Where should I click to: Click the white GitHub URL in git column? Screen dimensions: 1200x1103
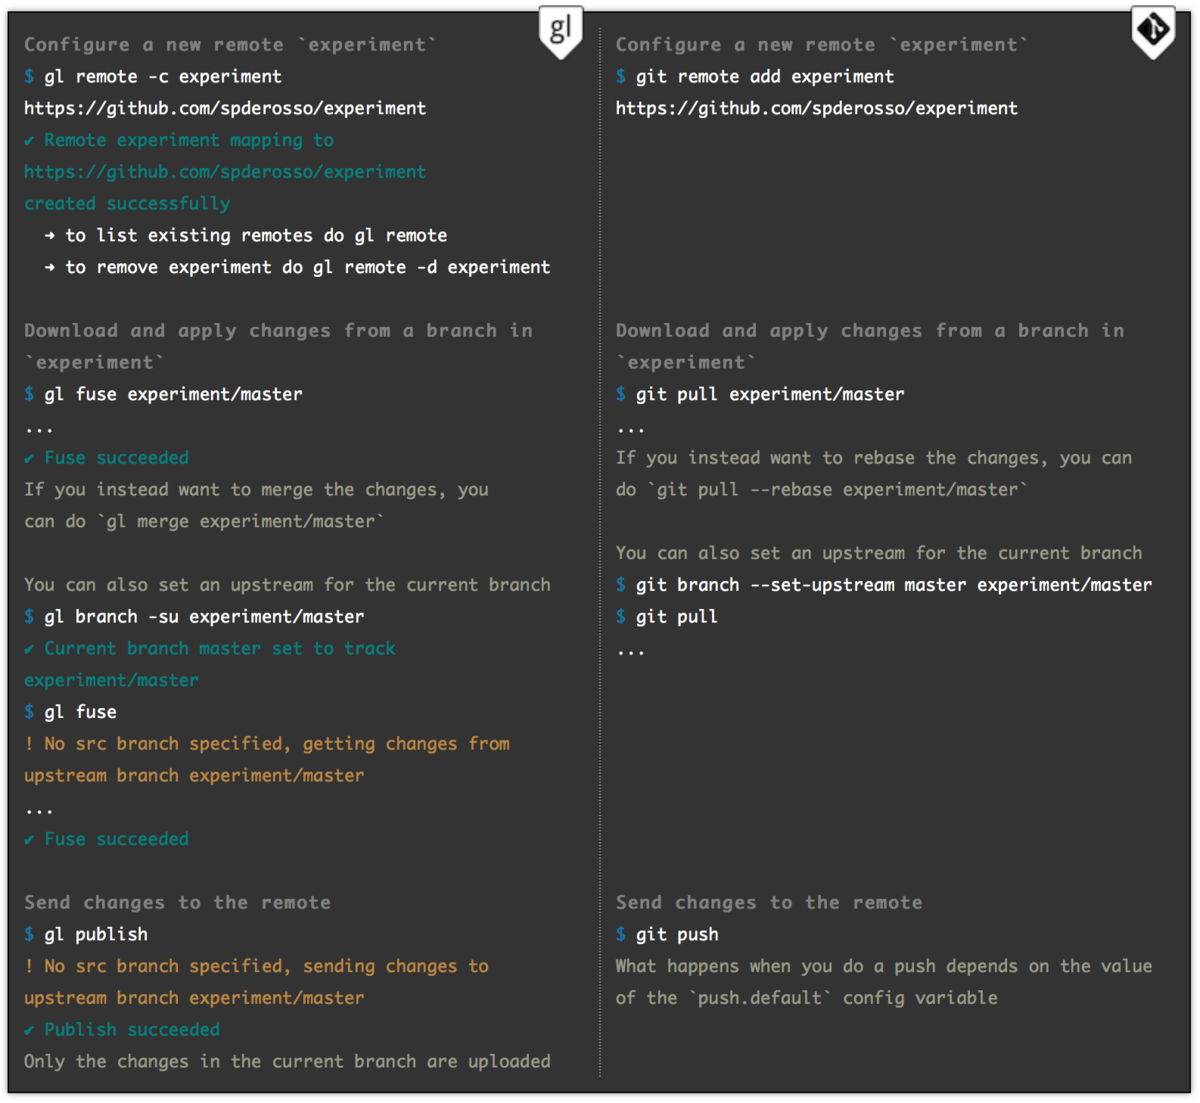(817, 108)
